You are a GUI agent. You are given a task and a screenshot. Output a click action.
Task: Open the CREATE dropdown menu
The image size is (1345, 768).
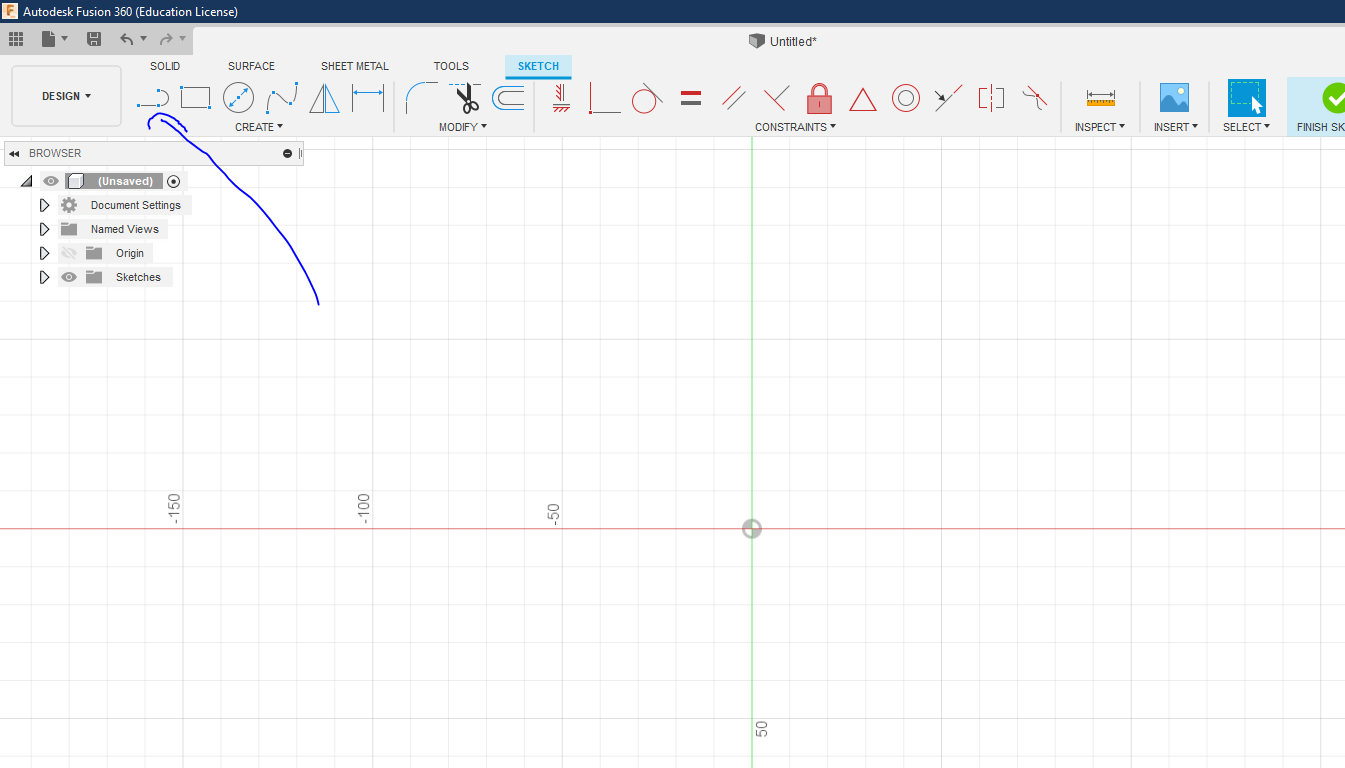click(x=259, y=127)
